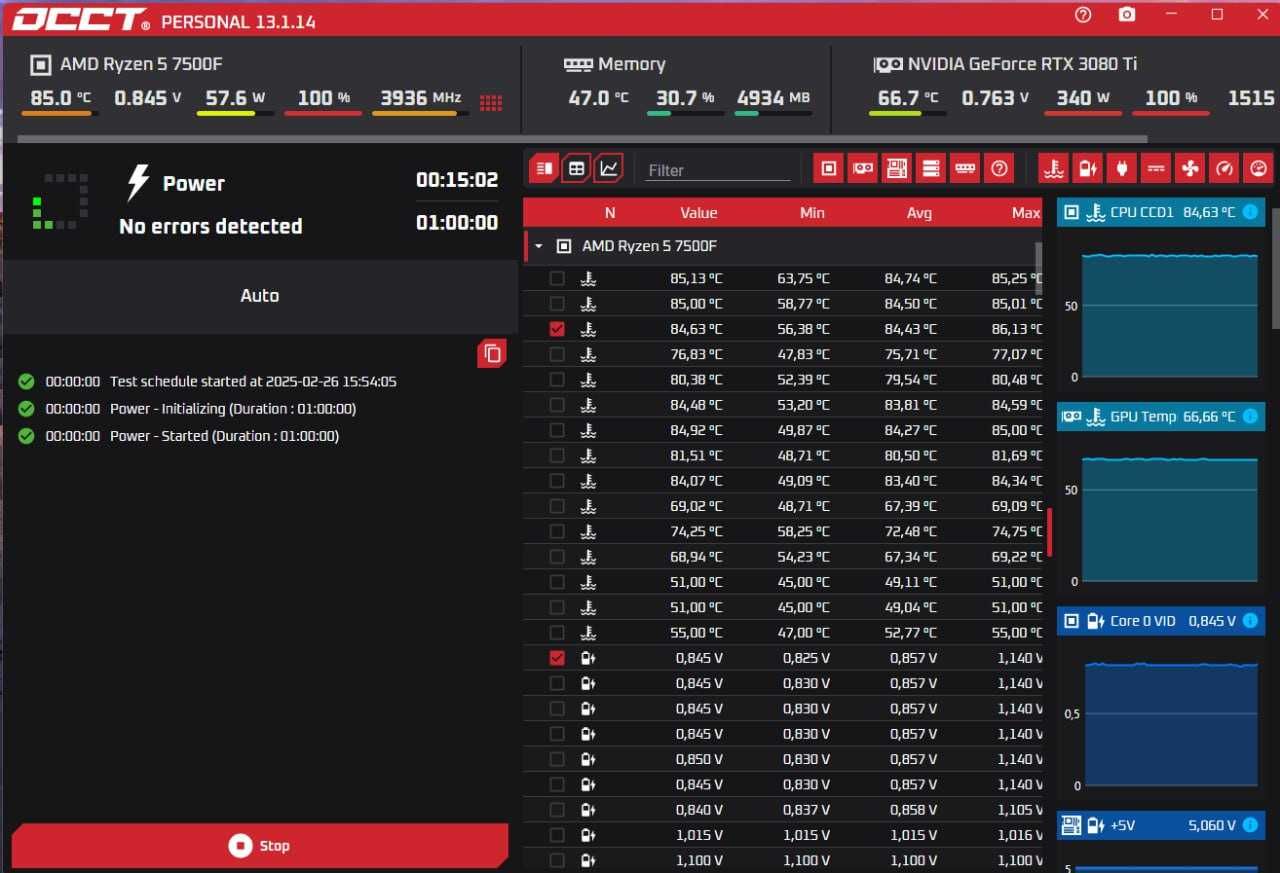The image size is (1280, 873).
Task: Show only current sensors
Action: (1155, 168)
